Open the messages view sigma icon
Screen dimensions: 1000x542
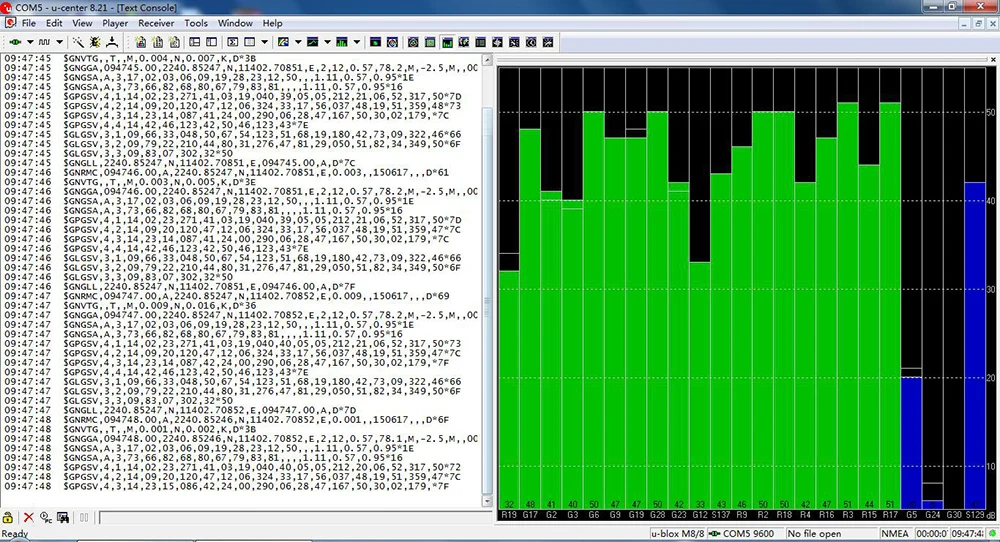(x=233, y=42)
